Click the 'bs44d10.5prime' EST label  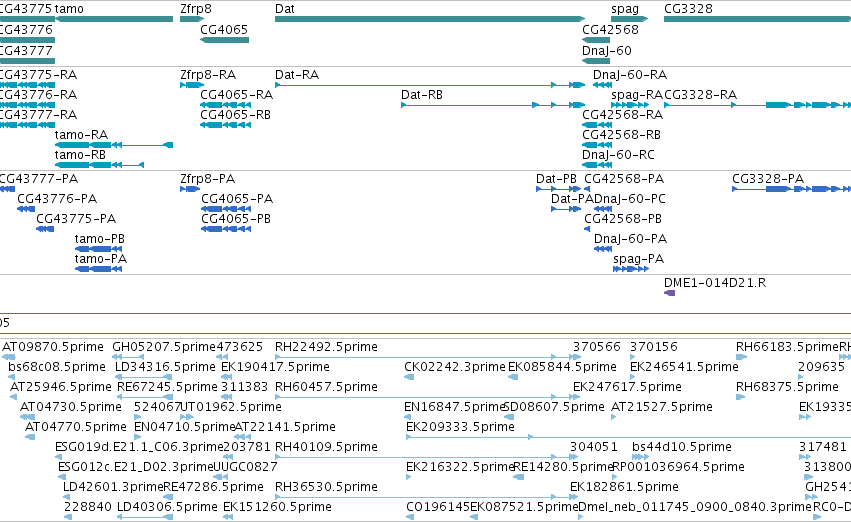[x=682, y=448]
